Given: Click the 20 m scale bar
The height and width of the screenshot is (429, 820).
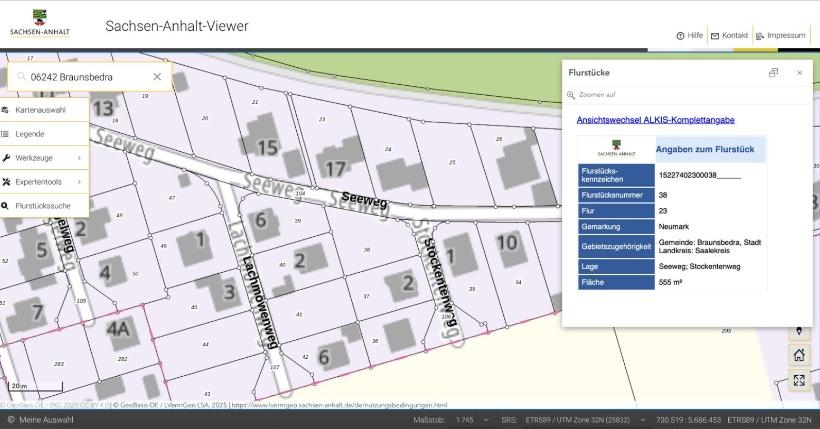Looking at the screenshot, I should [x=35, y=386].
